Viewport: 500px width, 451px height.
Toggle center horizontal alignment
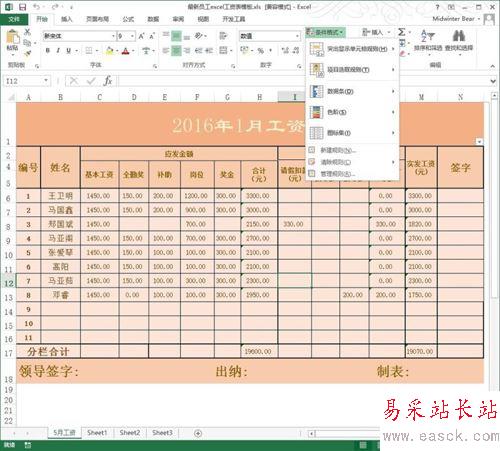(x=176, y=51)
